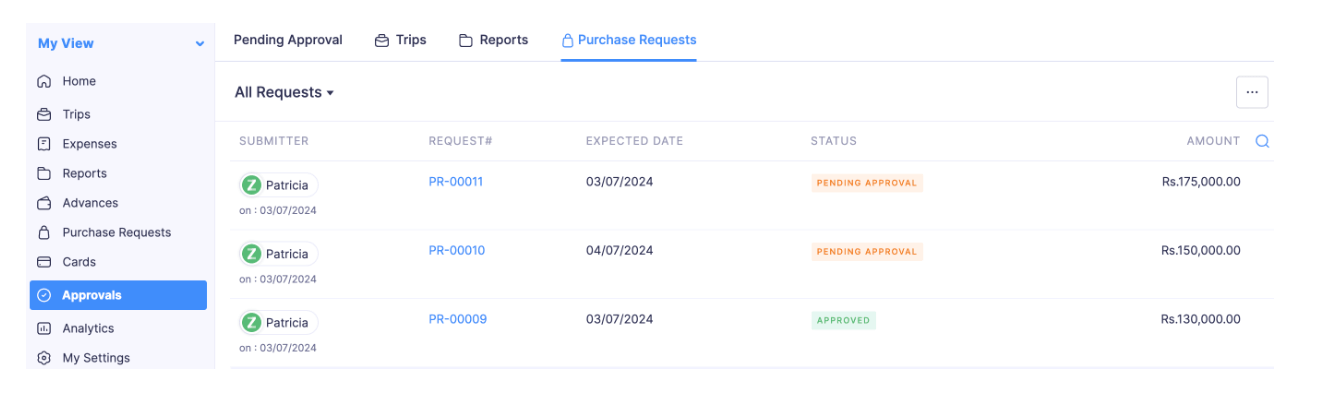The height and width of the screenshot is (396, 1330).
Task: Click amount Rs.130,000.00
Action: pos(1201,319)
